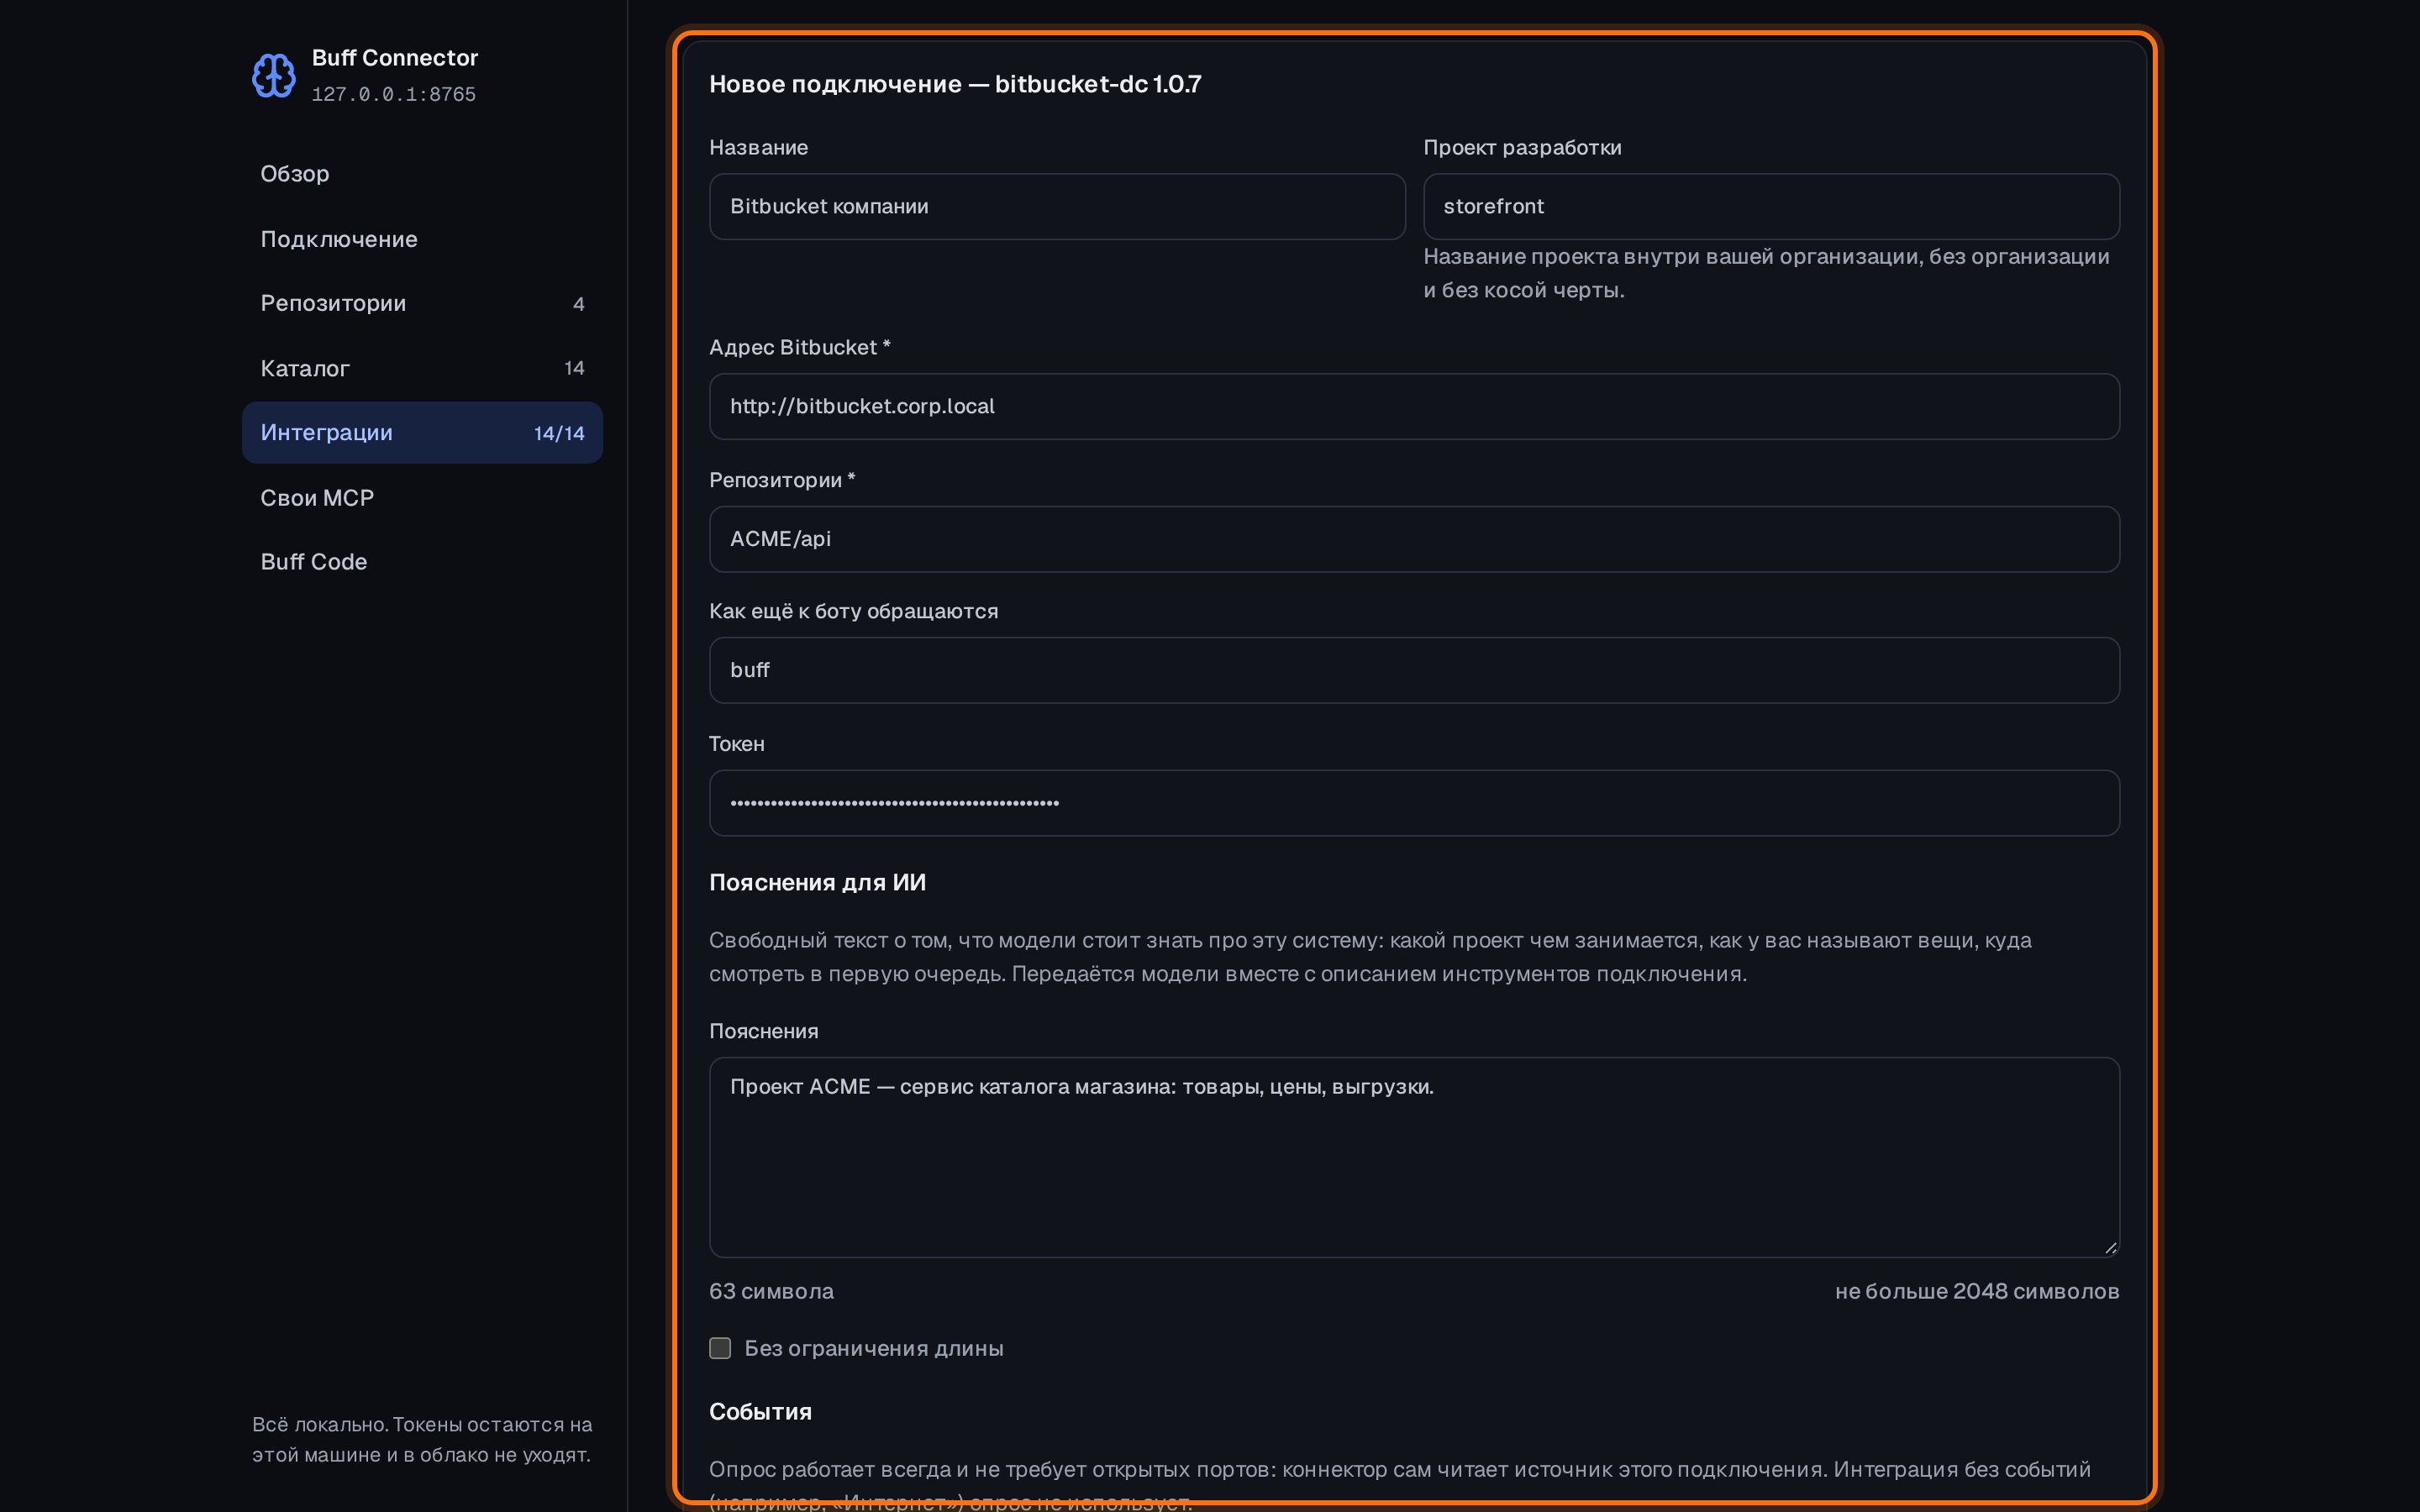Click the Новое подключение bitbucket-dc 1.0.7 title
The width and height of the screenshot is (2420, 1512).
point(955,84)
